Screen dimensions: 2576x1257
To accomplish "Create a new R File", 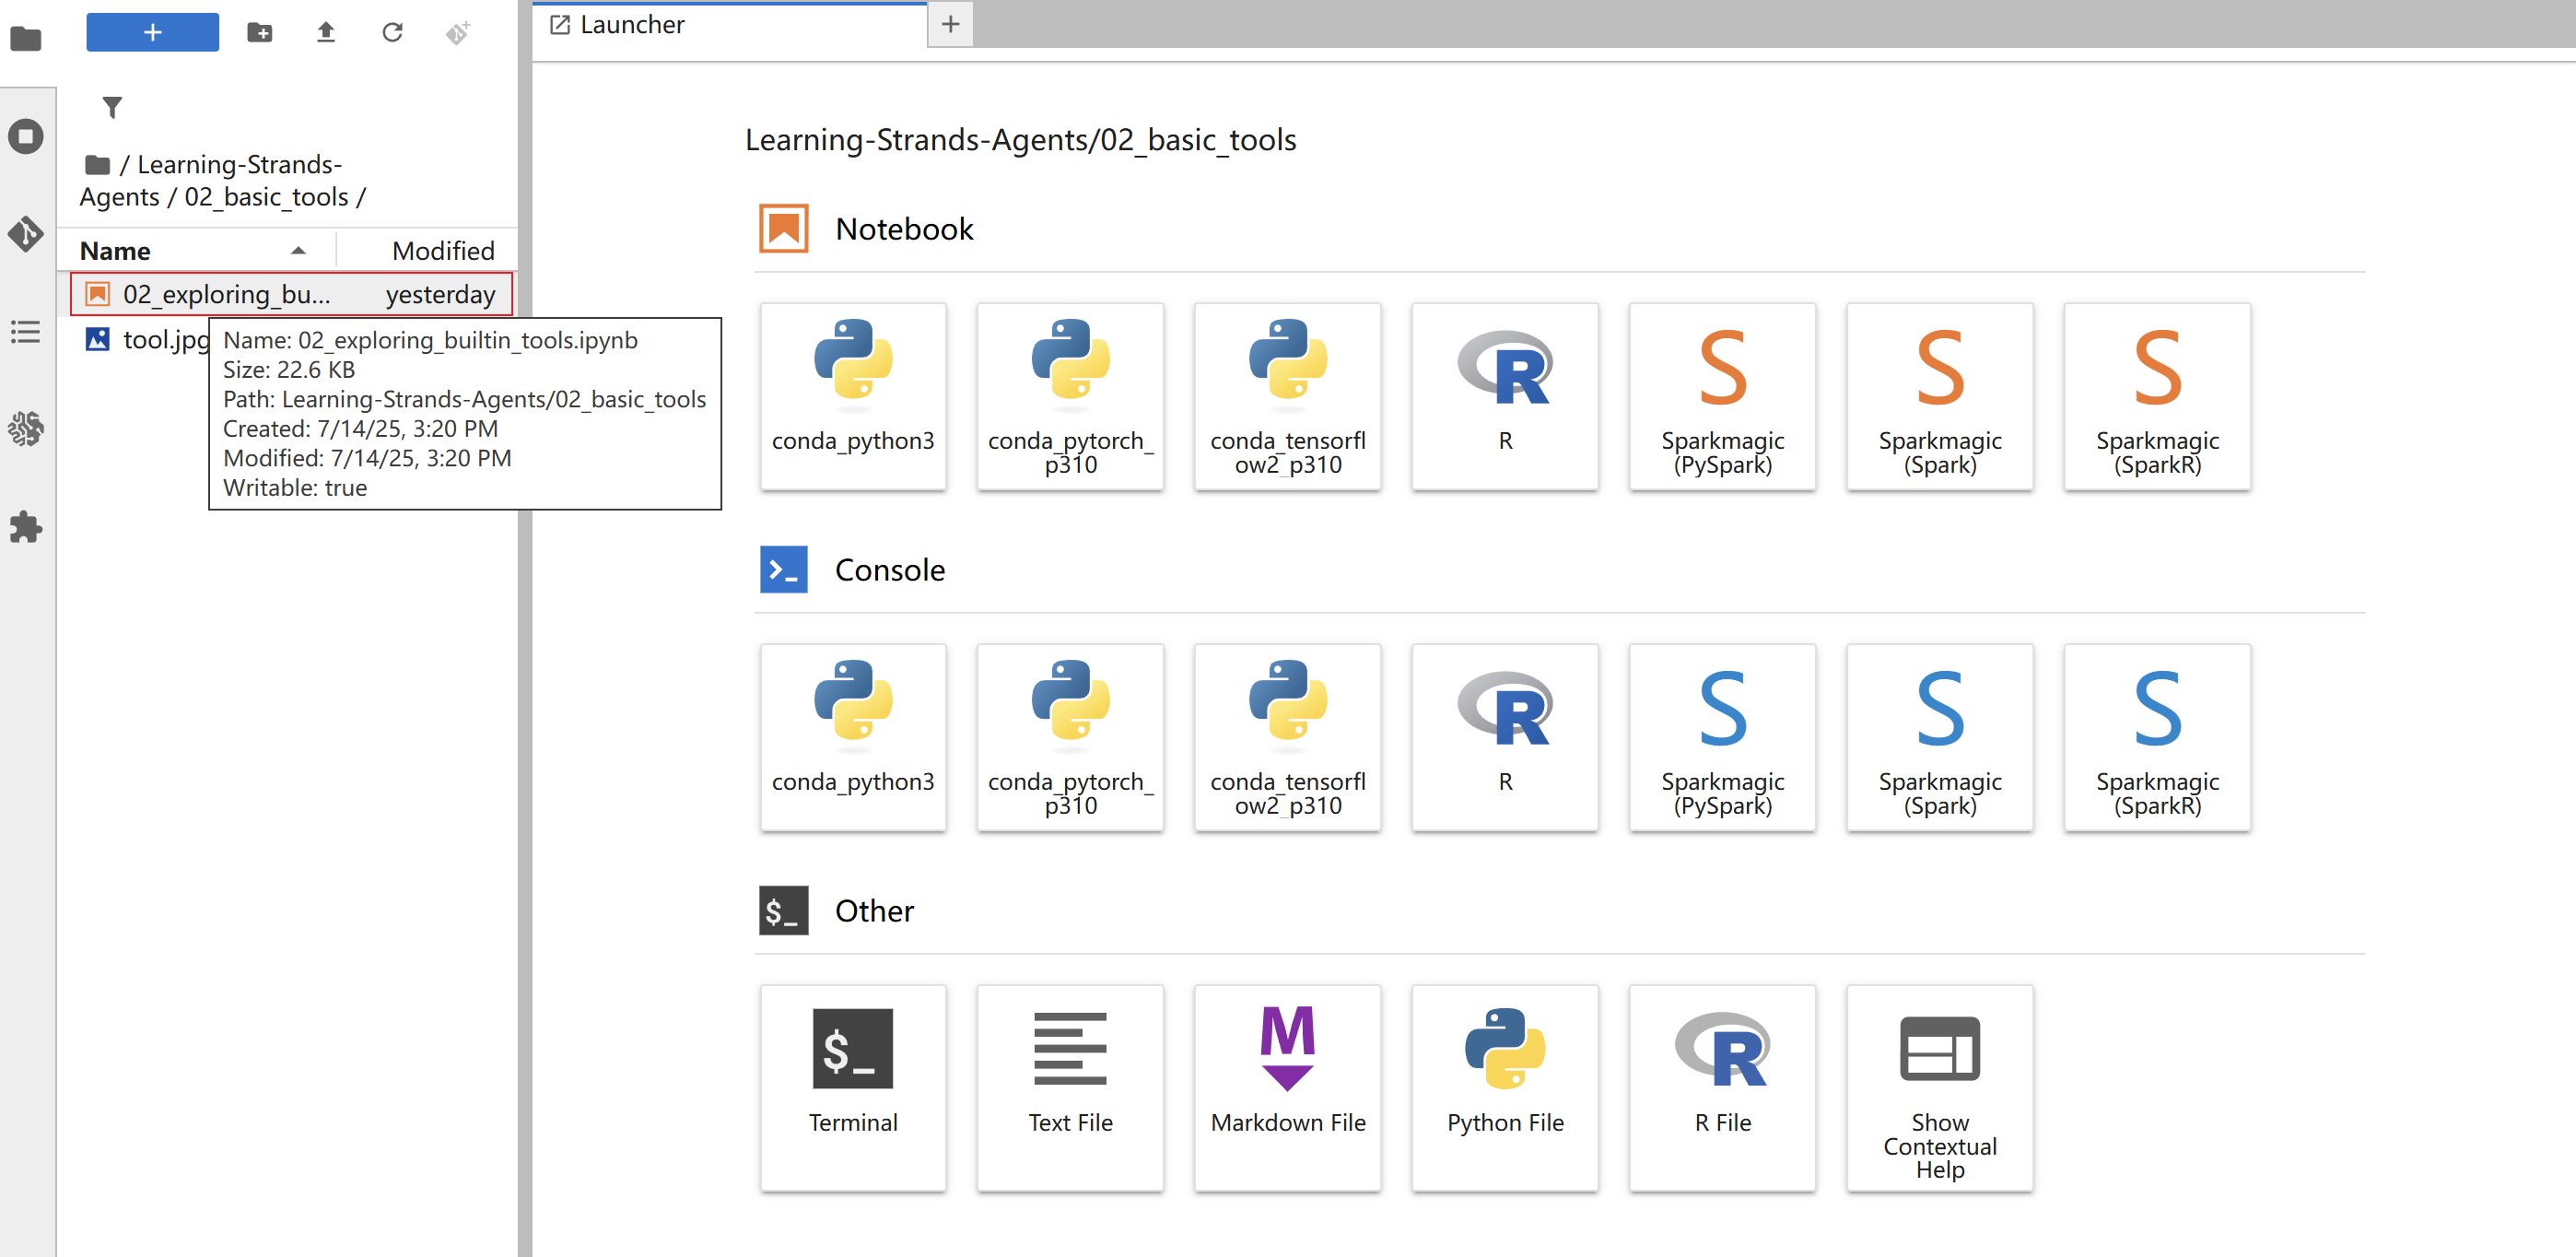I will 1723,1088.
